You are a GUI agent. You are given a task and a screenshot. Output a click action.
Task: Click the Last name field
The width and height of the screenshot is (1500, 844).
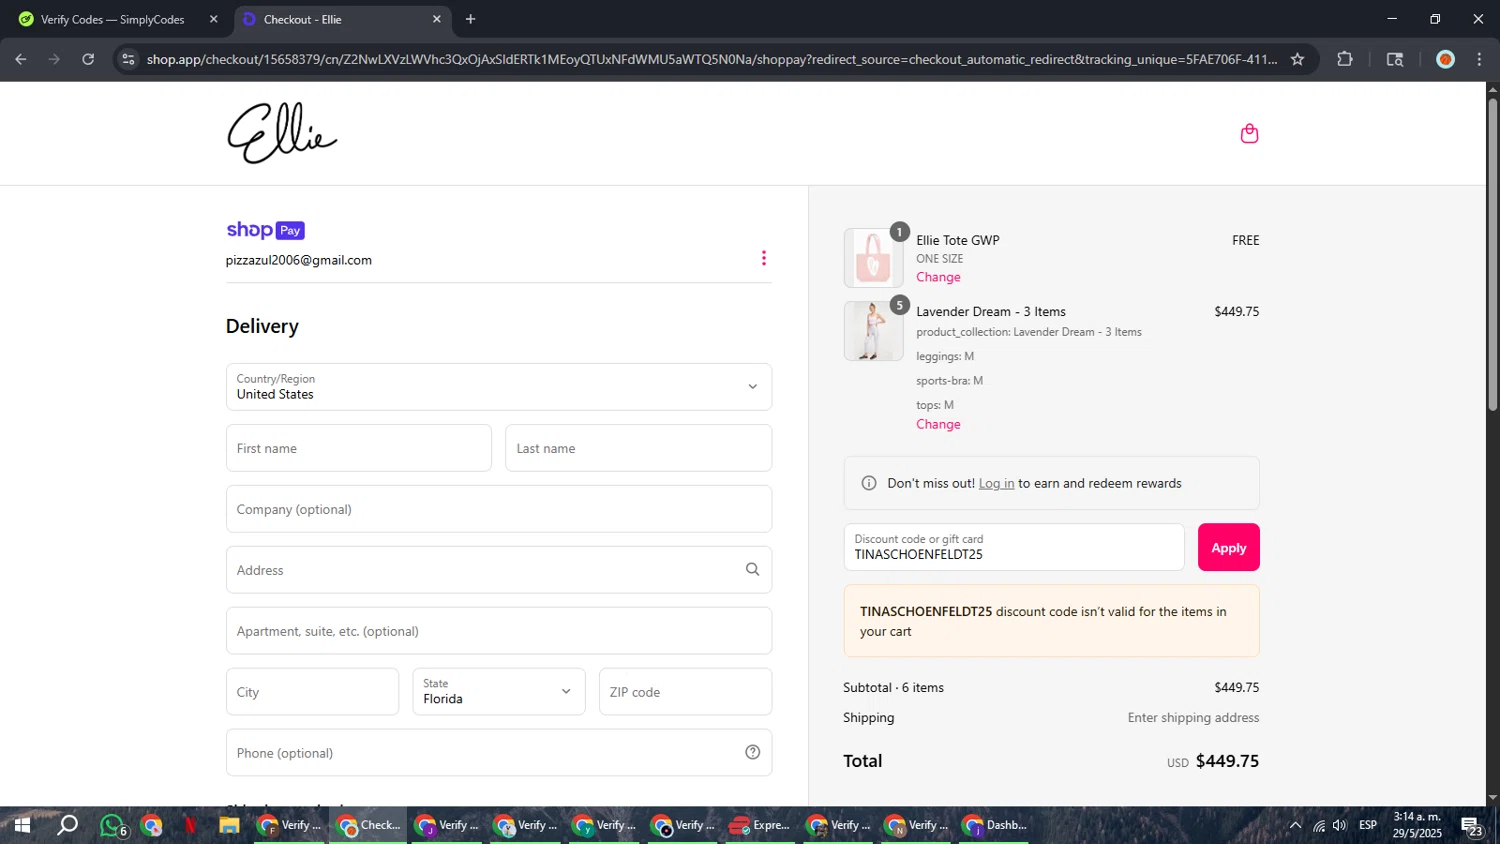tap(639, 448)
